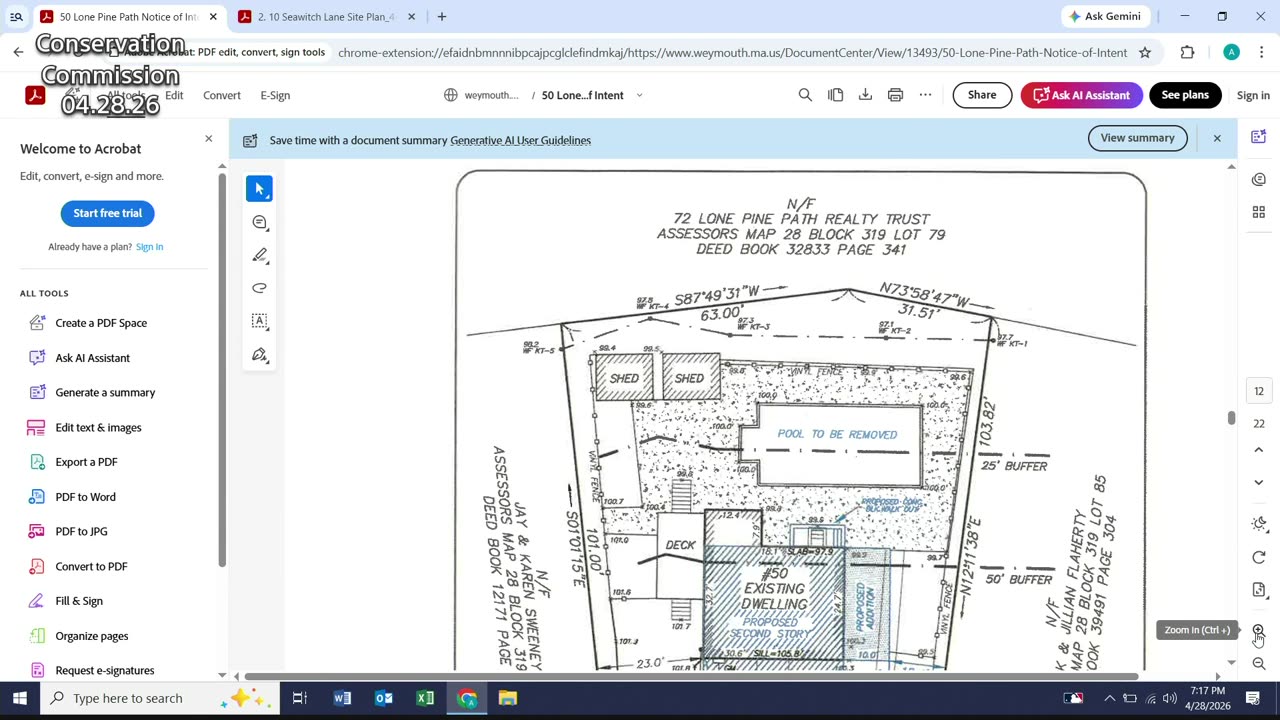Choose the freehand draw loop tool
Screen dimensions: 1280x720
259,288
